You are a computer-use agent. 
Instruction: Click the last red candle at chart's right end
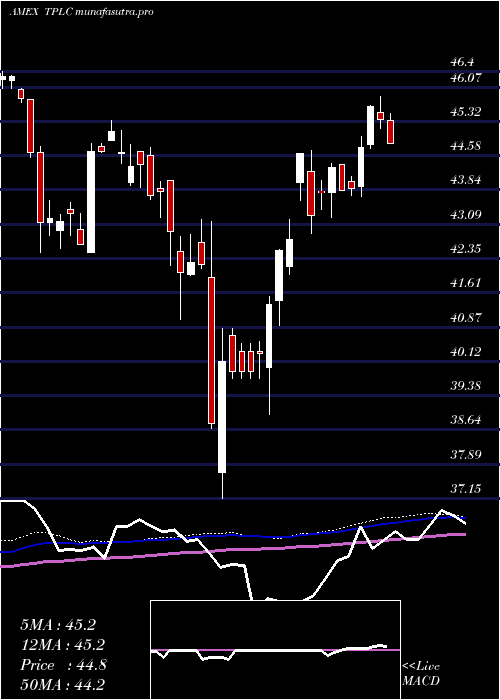391,132
